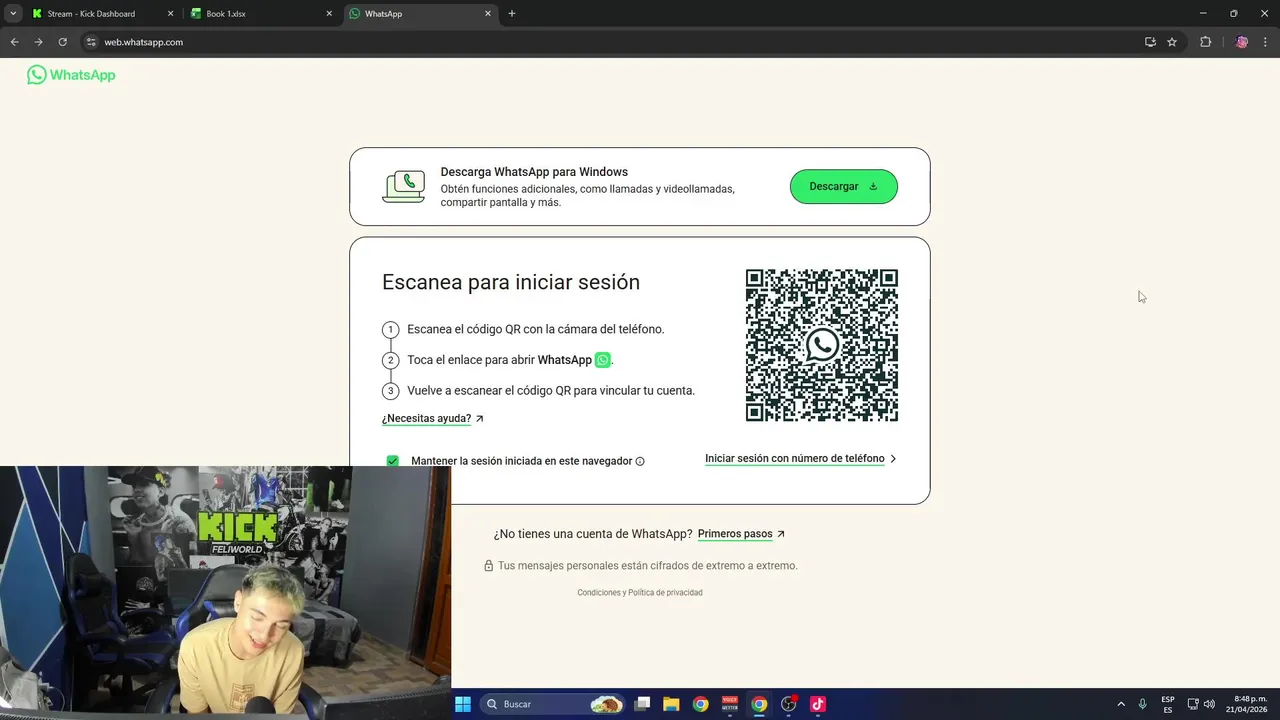Click the 'Escanea para iniciar sesión' heading
The width and height of the screenshot is (1280, 720).
511,282
